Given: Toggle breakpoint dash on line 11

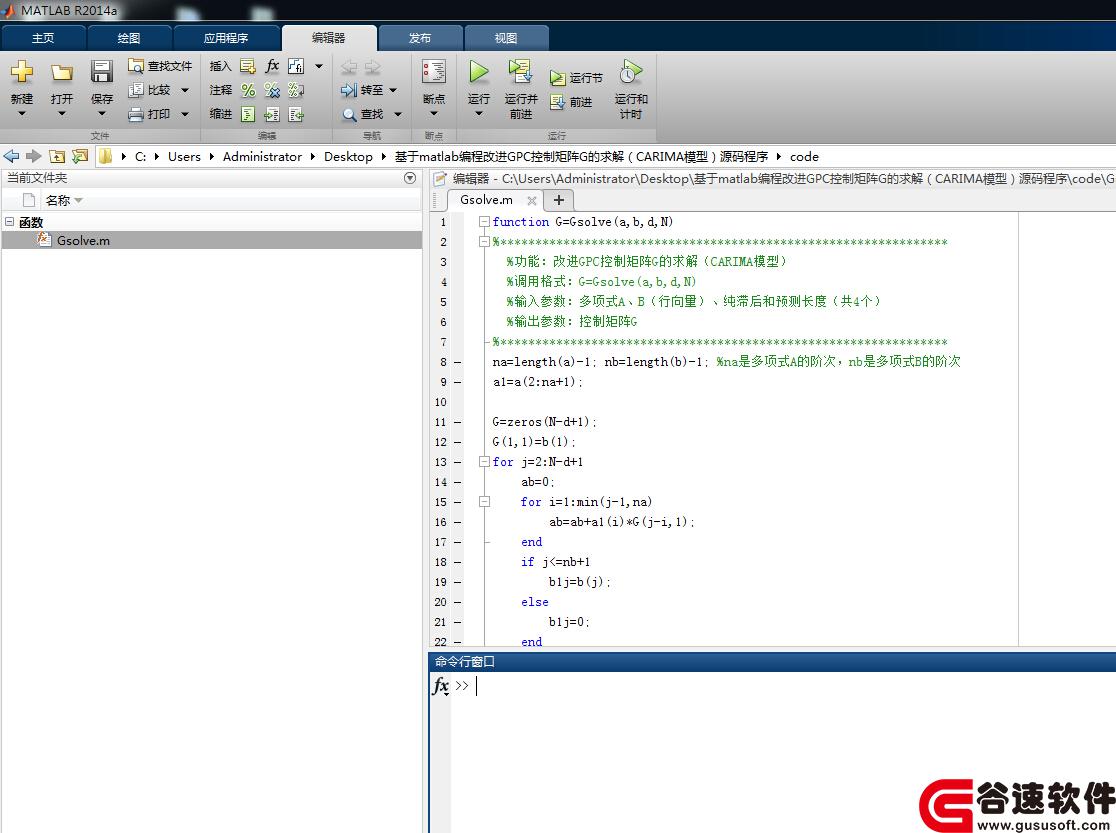Looking at the screenshot, I should (458, 422).
